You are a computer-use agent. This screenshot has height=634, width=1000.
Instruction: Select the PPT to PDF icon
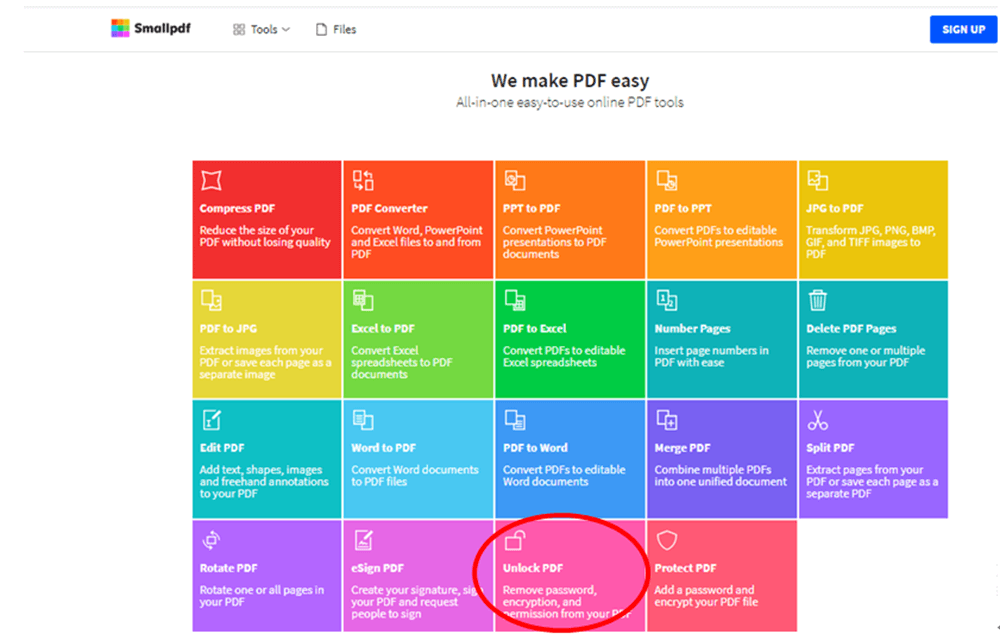tap(515, 181)
